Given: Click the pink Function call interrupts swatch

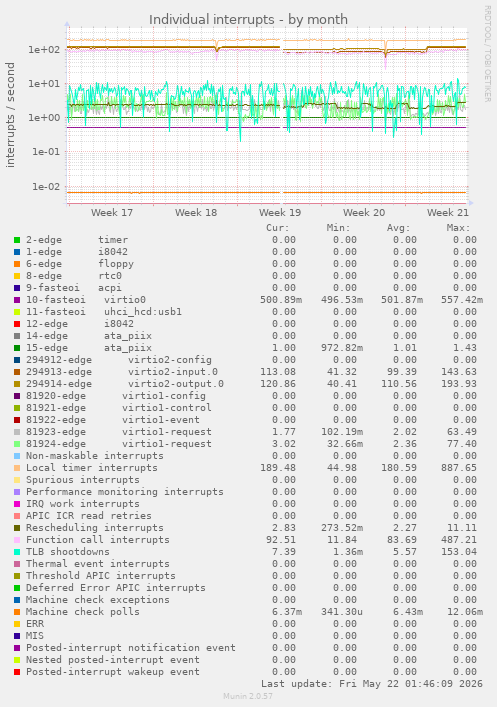Looking at the screenshot, I should point(17,540).
